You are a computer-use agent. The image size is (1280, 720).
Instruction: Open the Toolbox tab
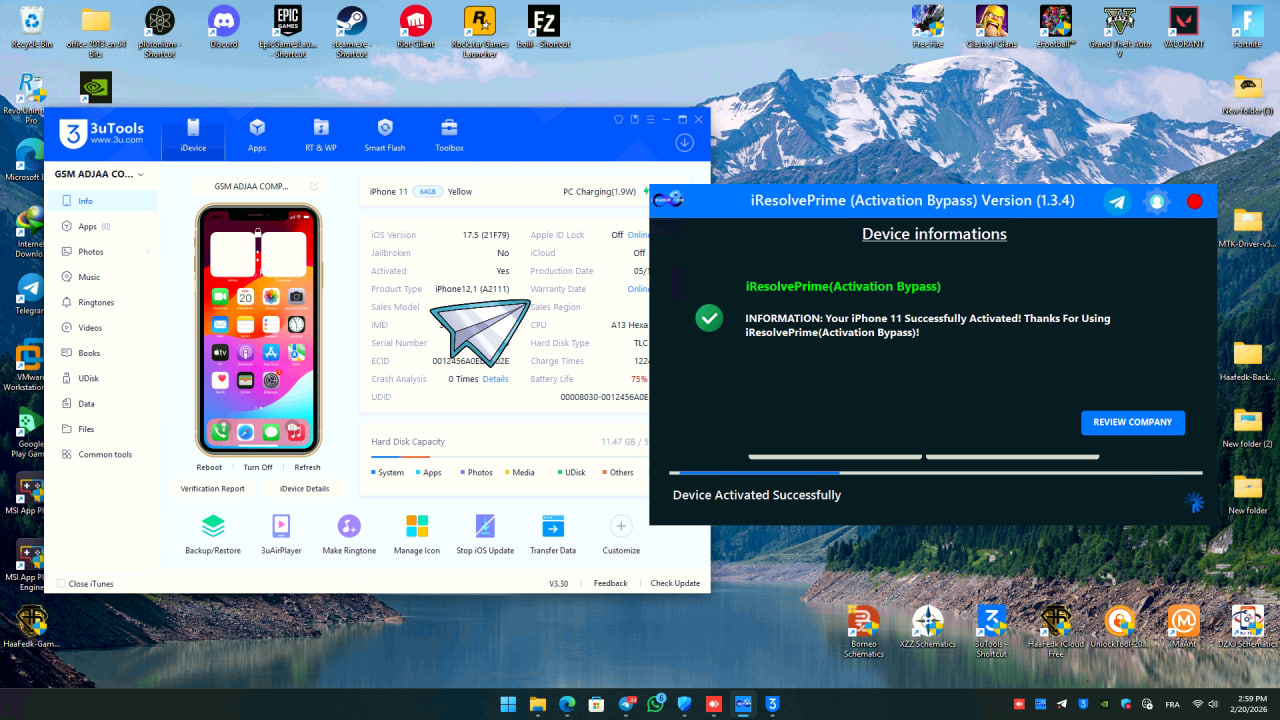tap(449, 135)
